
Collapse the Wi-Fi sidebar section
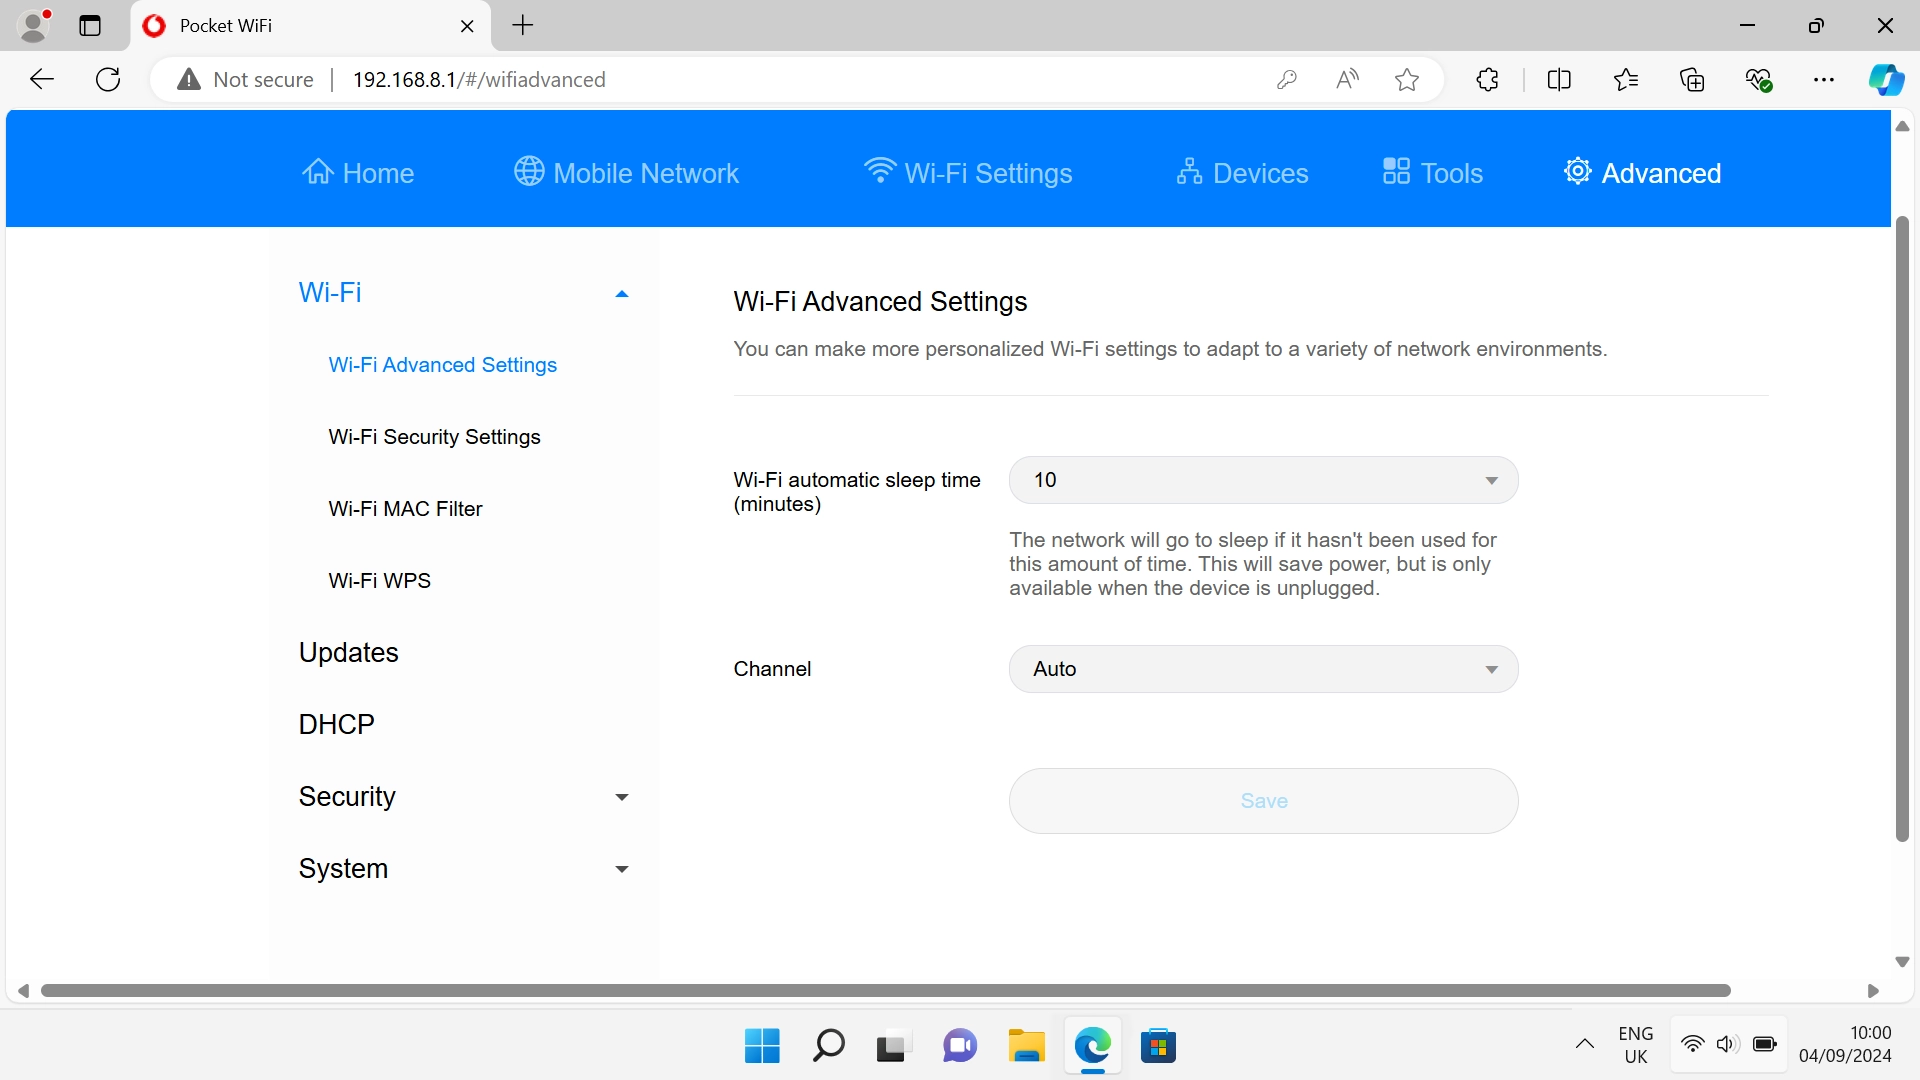[621, 294]
